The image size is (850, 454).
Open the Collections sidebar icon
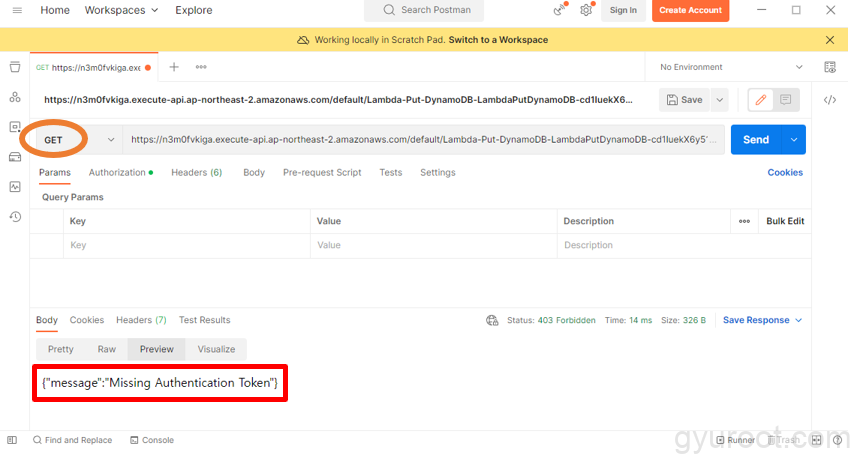point(14,67)
